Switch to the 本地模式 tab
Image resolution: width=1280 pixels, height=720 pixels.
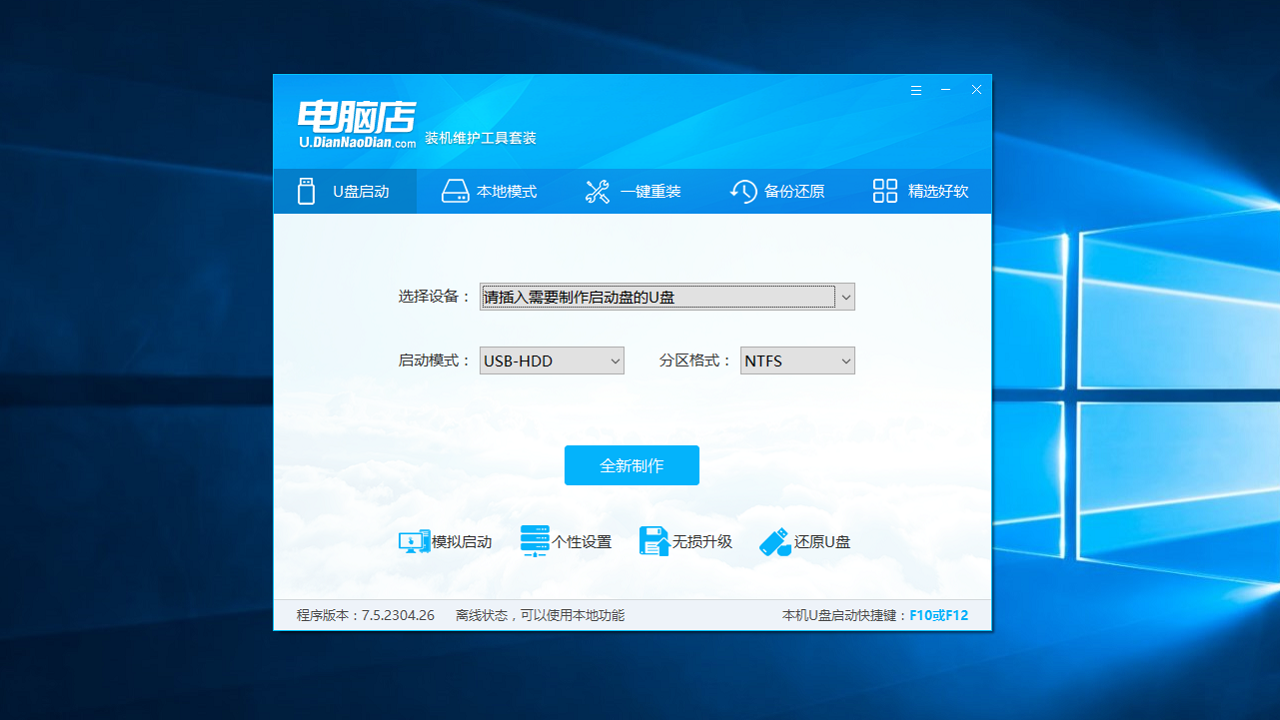coord(490,191)
